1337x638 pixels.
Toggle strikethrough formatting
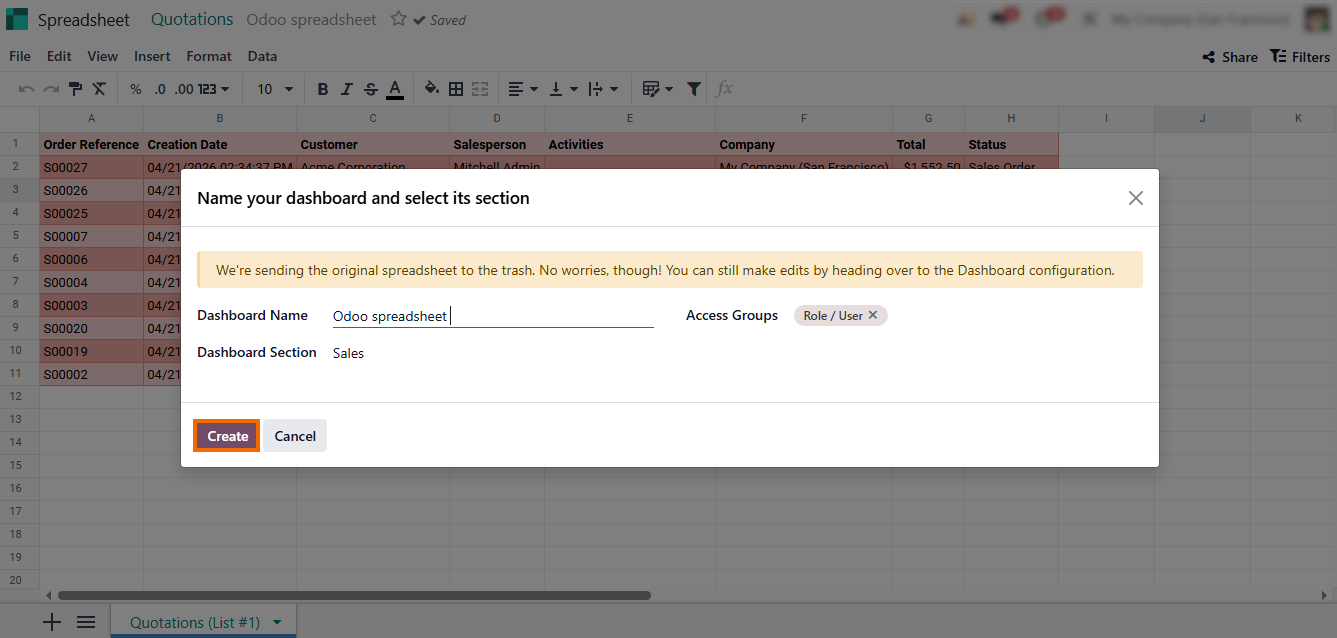pyautogui.click(x=370, y=89)
